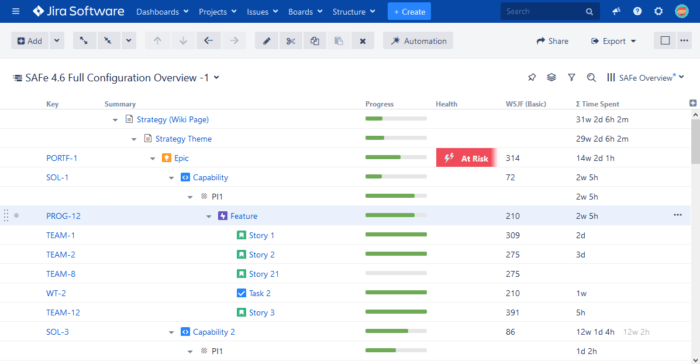Collapse the Strategy Theme row
The height and width of the screenshot is (364, 700).
pos(134,139)
